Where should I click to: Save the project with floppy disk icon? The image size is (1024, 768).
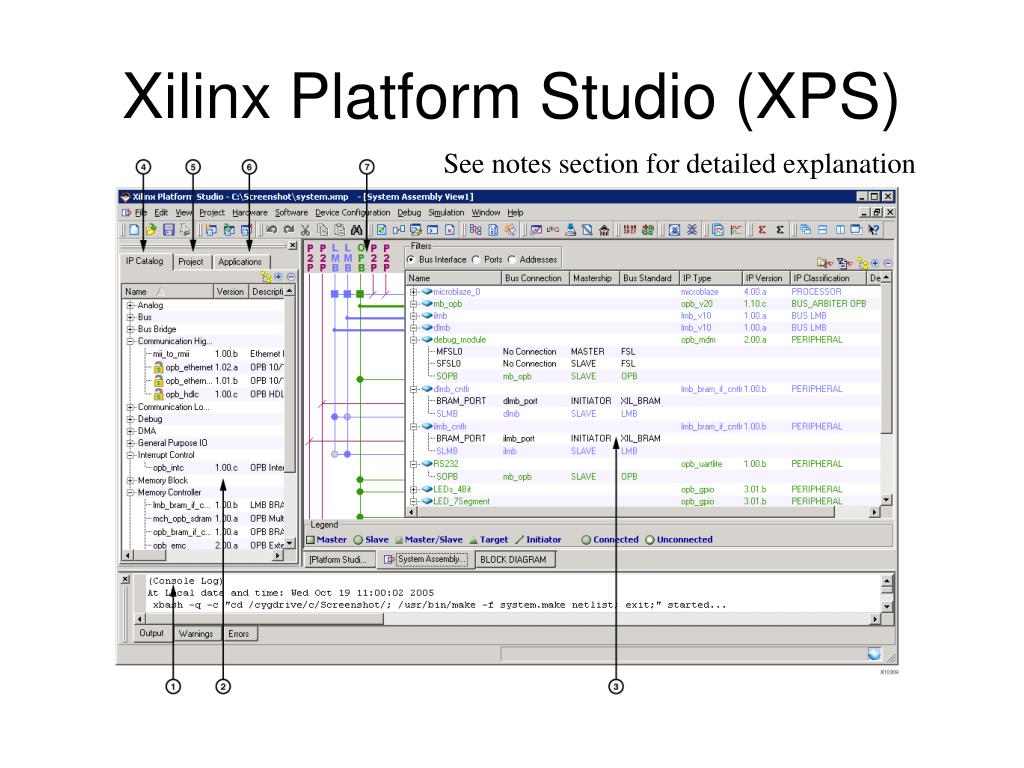coord(168,230)
